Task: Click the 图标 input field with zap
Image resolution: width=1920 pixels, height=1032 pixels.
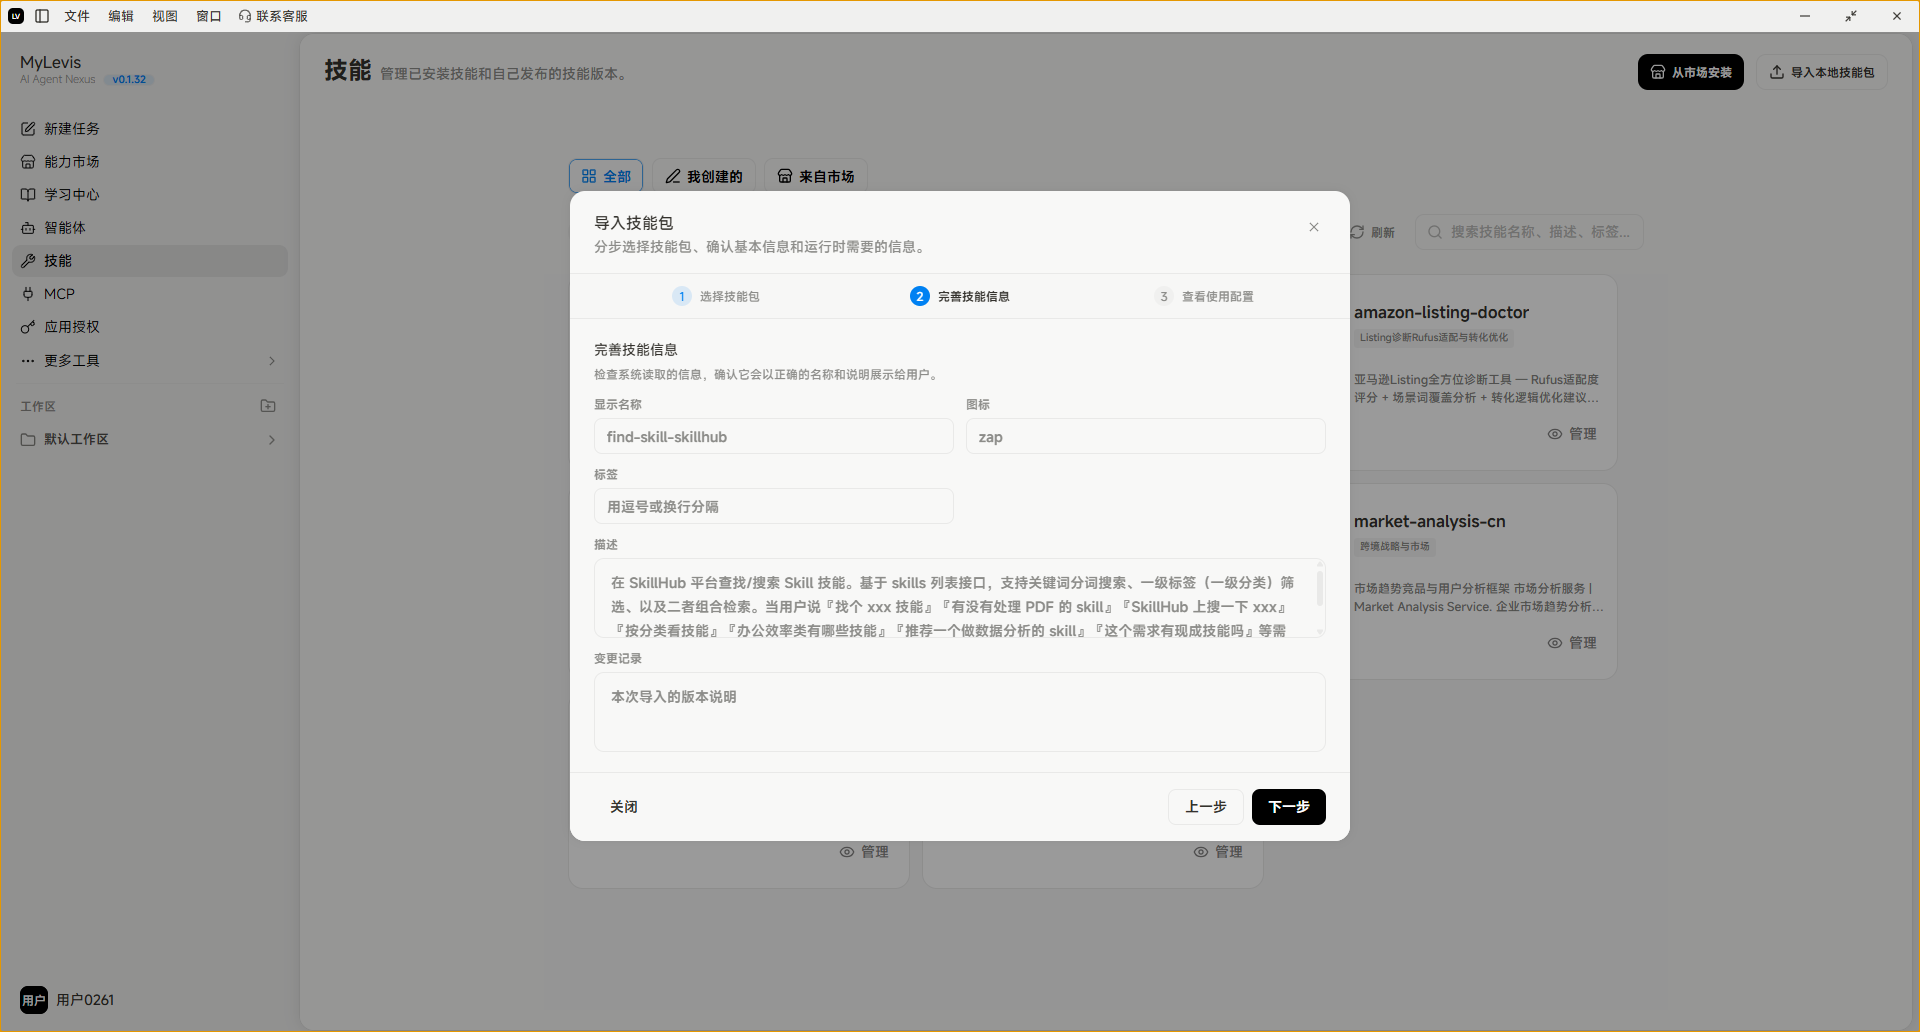Action: (x=1146, y=437)
